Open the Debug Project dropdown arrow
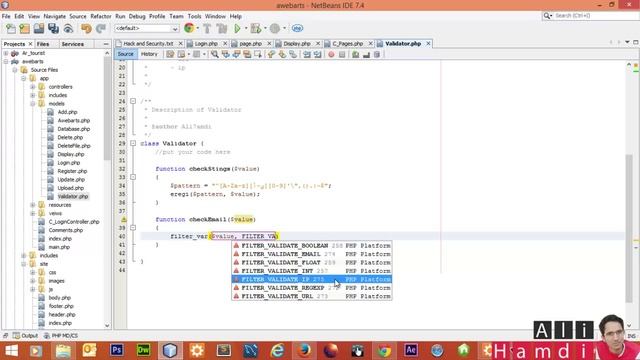640x360 pixels. click(x=265, y=29)
